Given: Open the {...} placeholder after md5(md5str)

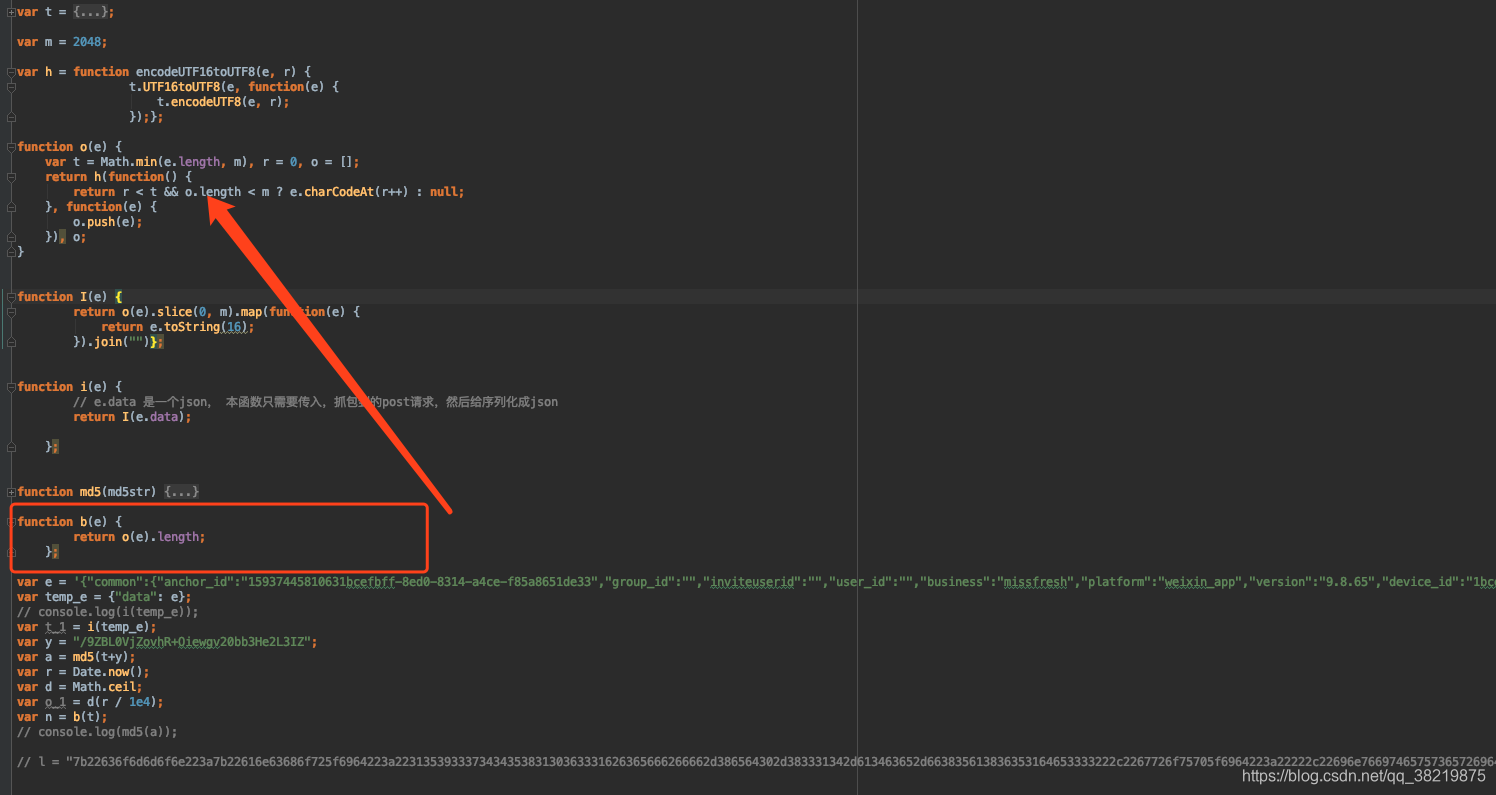Looking at the screenshot, I should point(182,492).
